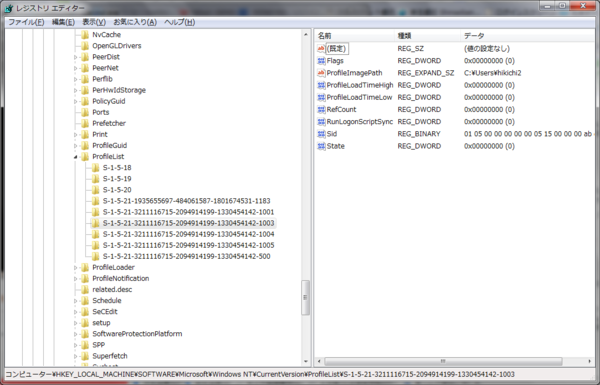Select the setup key

tap(101, 323)
